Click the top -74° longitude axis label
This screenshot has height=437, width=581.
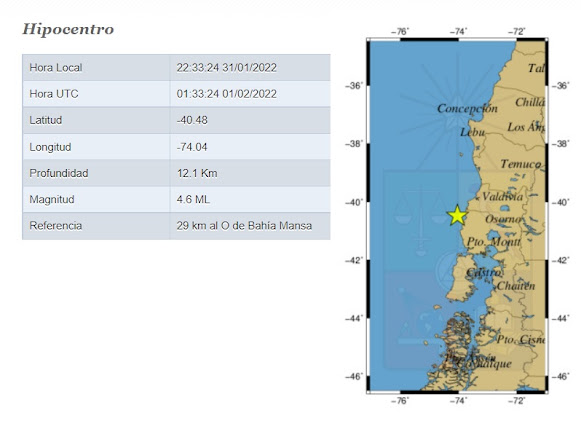click(459, 32)
